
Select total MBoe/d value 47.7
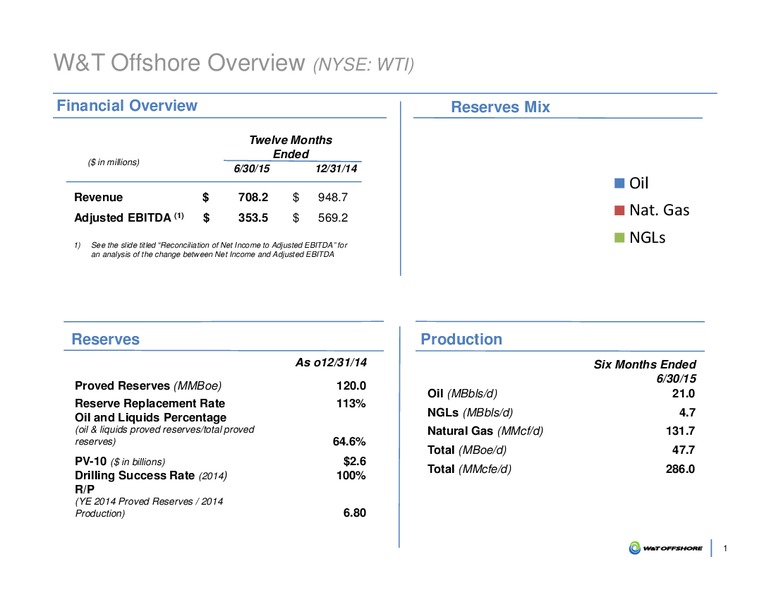coord(683,450)
